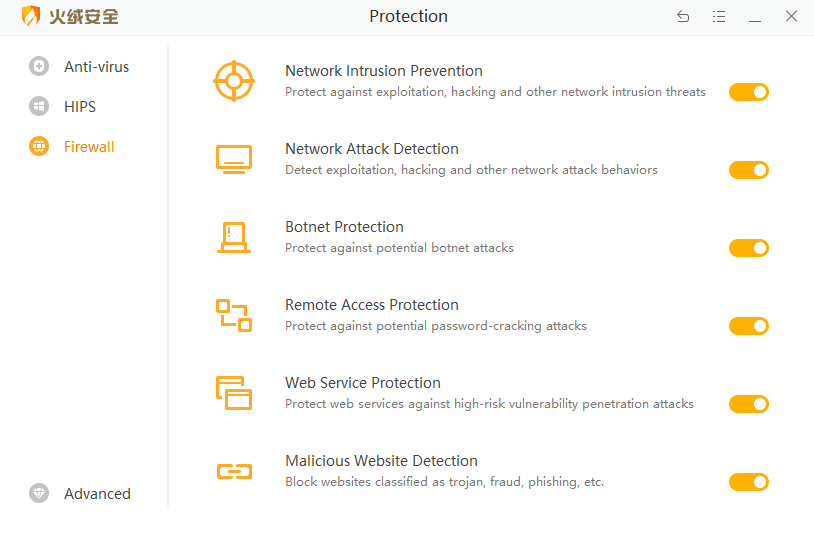This screenshot has width=814, height=534.
Task: Click the Botnet Protection laptop icon
Action: point(234,238)
